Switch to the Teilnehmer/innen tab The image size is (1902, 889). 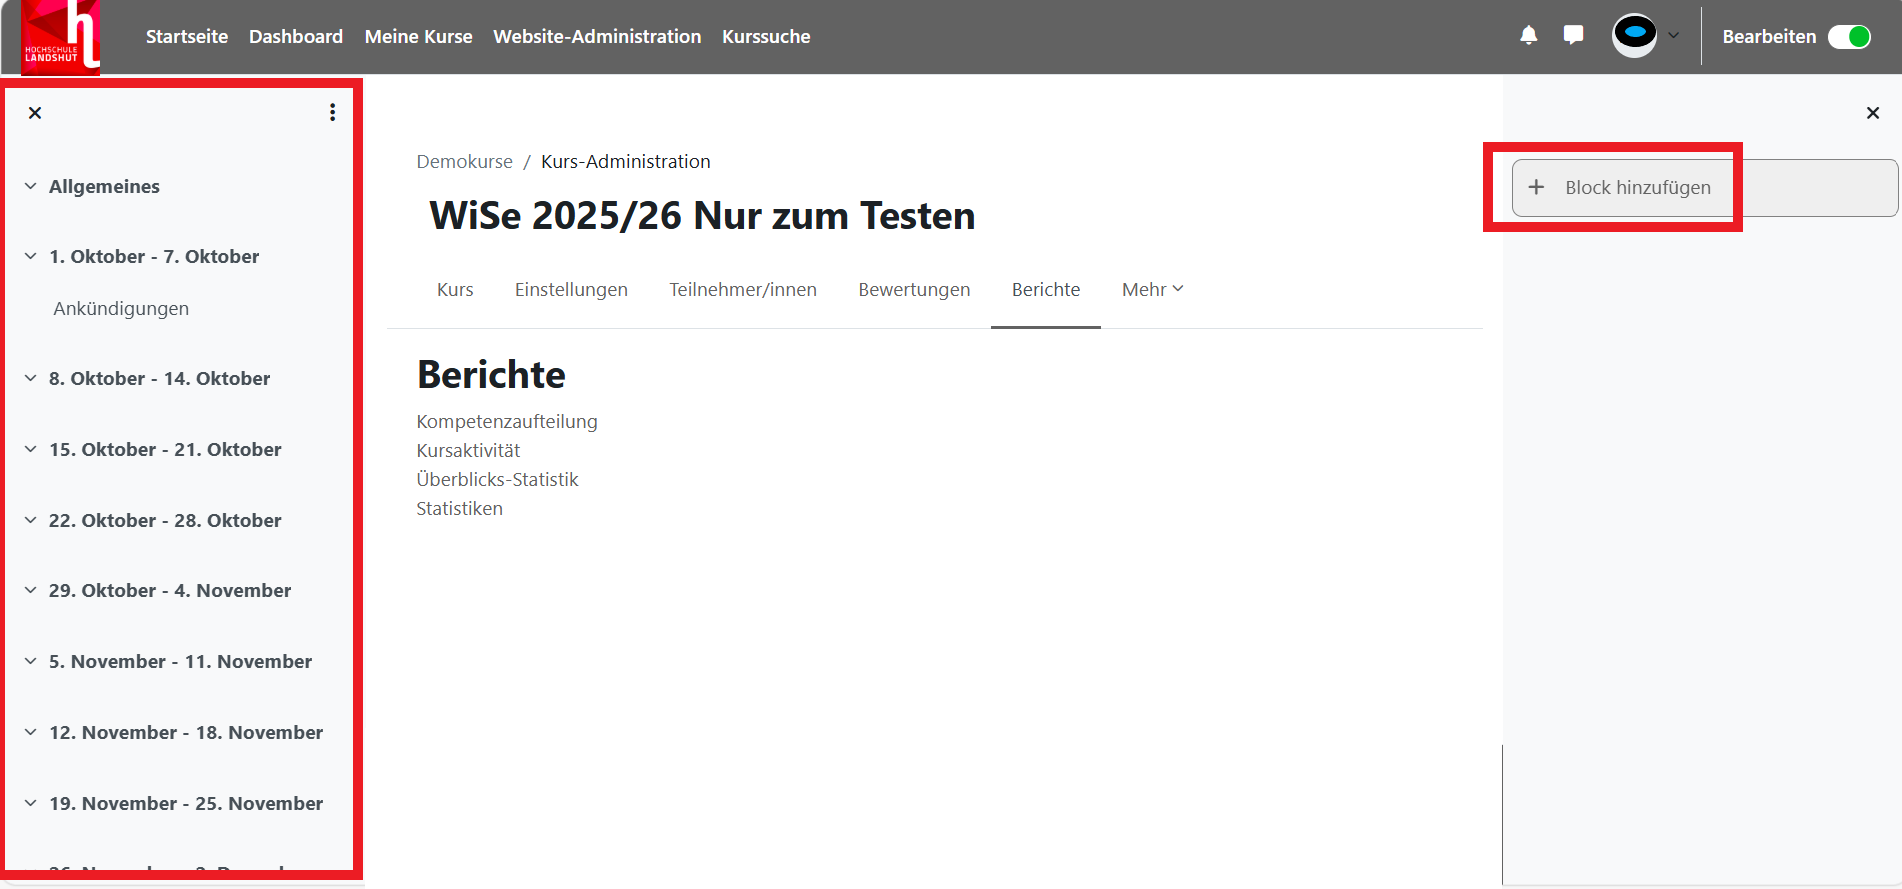742,290
